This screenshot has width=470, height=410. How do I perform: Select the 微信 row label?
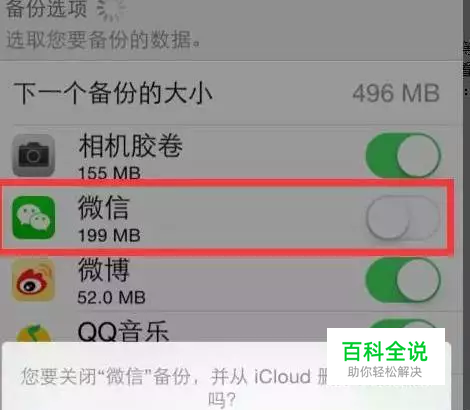coord(103,207)
